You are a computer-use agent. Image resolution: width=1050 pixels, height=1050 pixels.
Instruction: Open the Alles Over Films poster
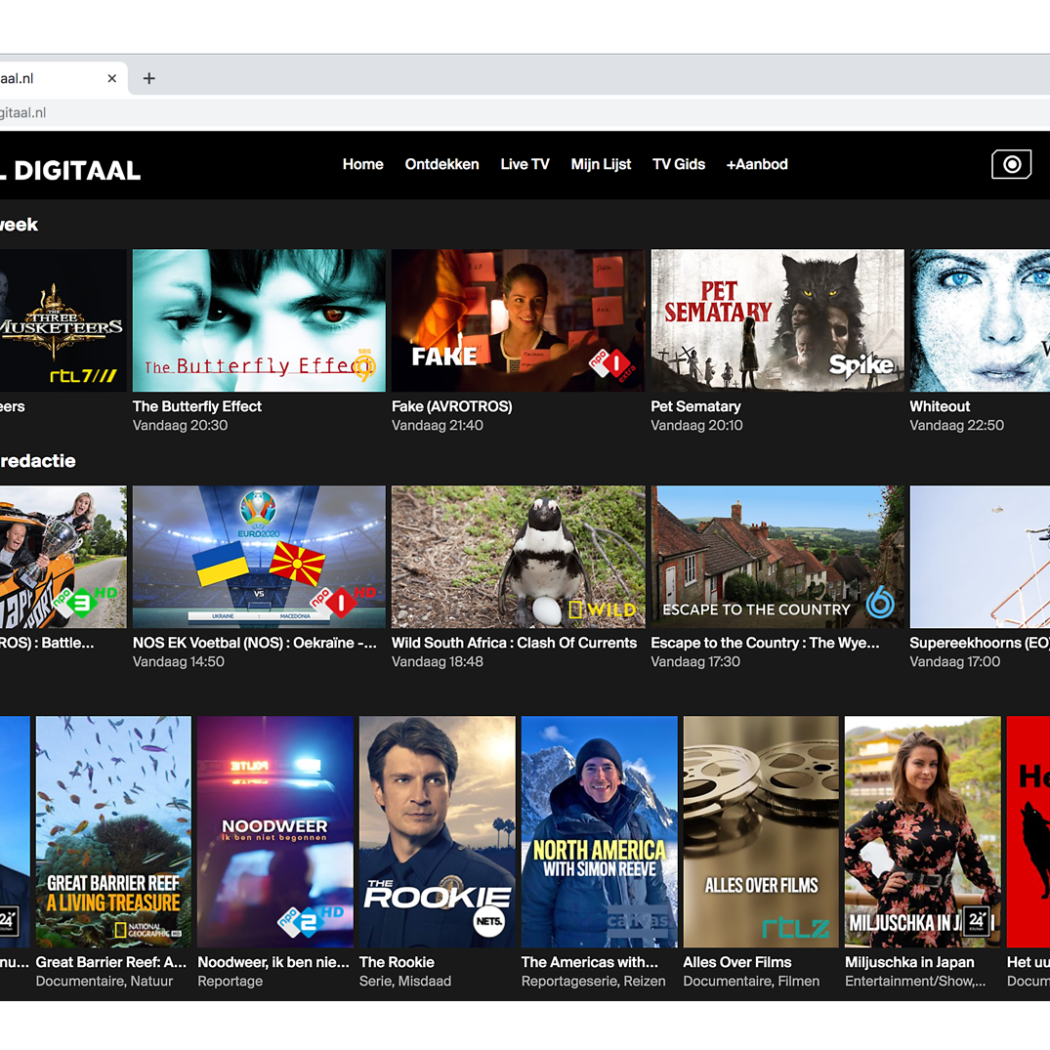click(761, 832)
